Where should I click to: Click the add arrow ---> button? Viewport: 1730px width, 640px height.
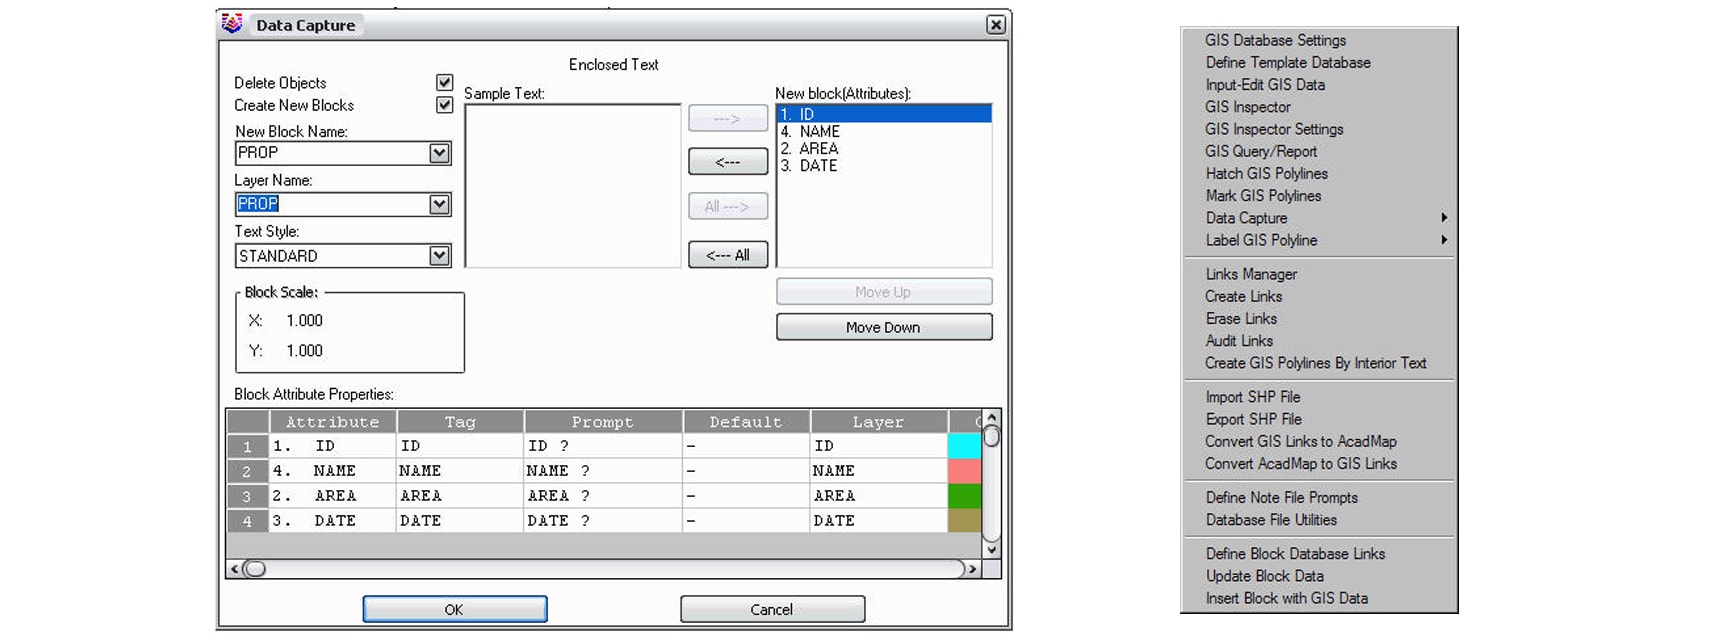click(x=728, y=119)
